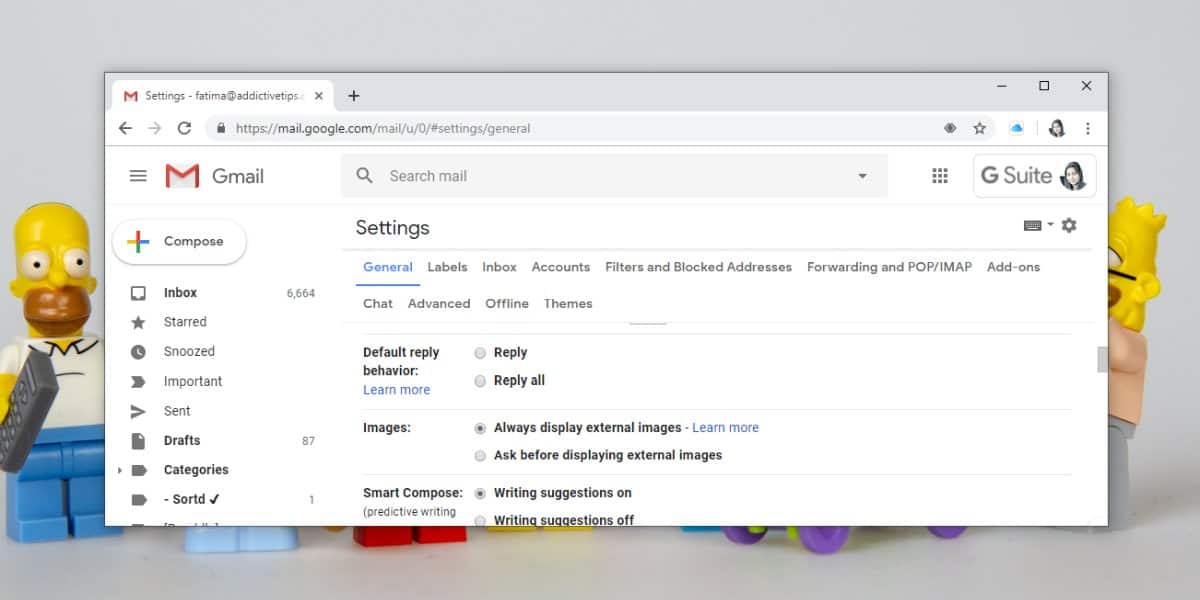Reload the page
The width and height of the screenshot is (1200, 600).
tap(184, 128)
